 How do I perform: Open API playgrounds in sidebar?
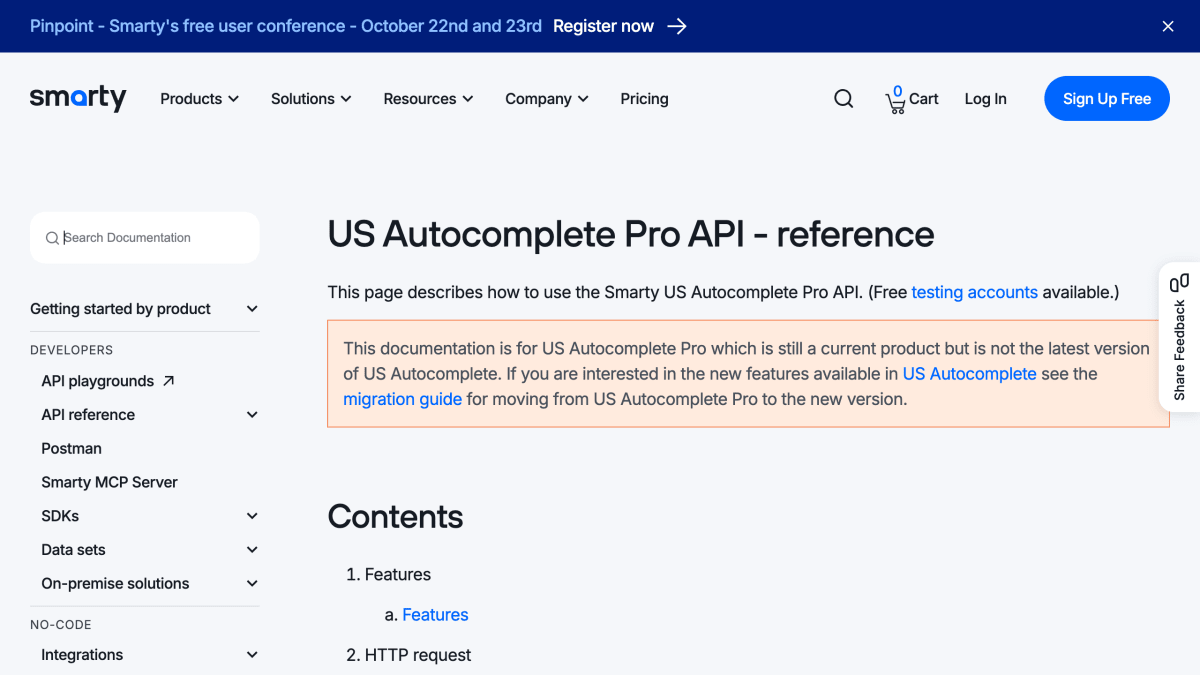97,381
